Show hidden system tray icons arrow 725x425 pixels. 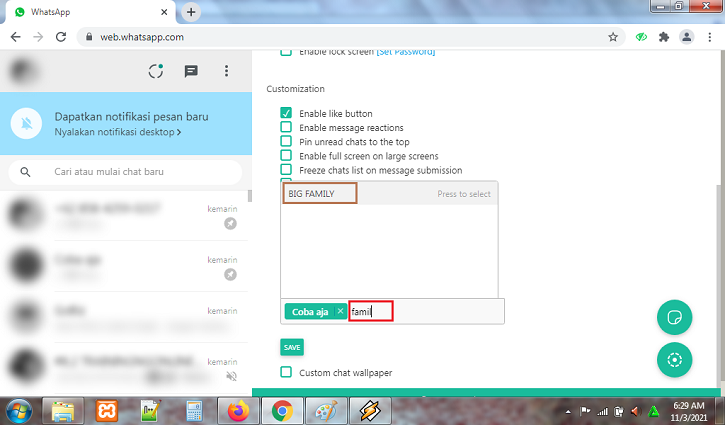pos(568,411)
